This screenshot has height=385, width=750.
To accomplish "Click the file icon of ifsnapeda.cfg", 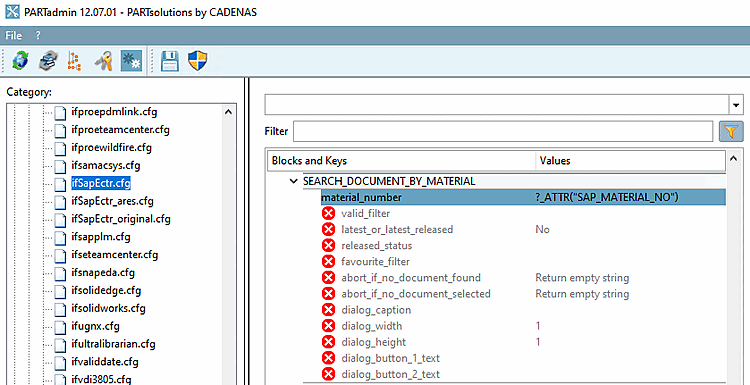I will click(59, 273).
